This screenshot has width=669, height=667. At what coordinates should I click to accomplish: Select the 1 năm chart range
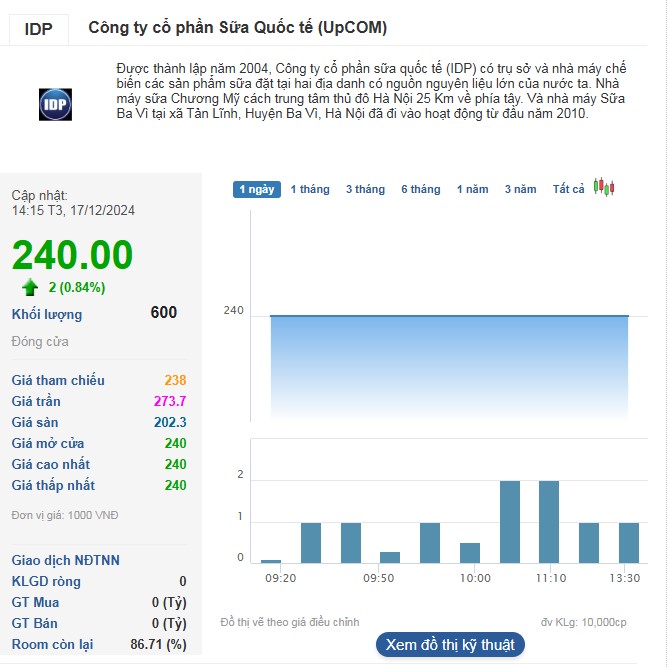tap(473, 189)
